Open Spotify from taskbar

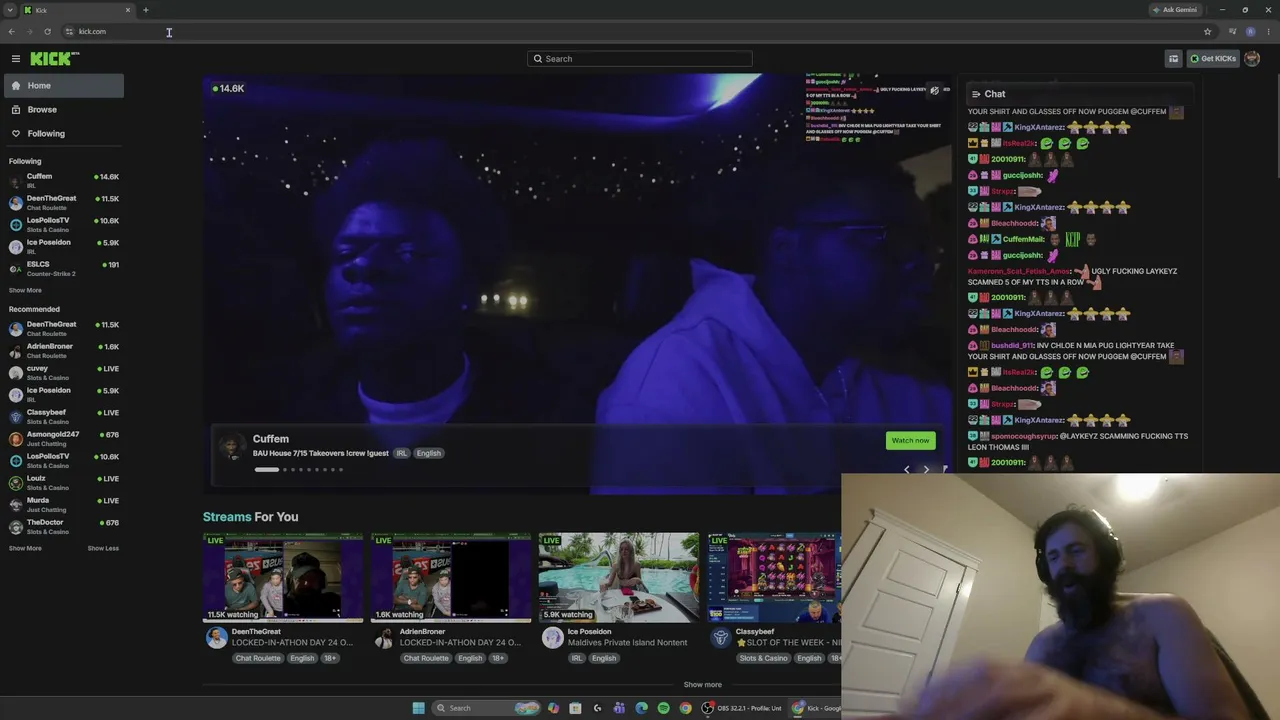(x=663, y=708)
